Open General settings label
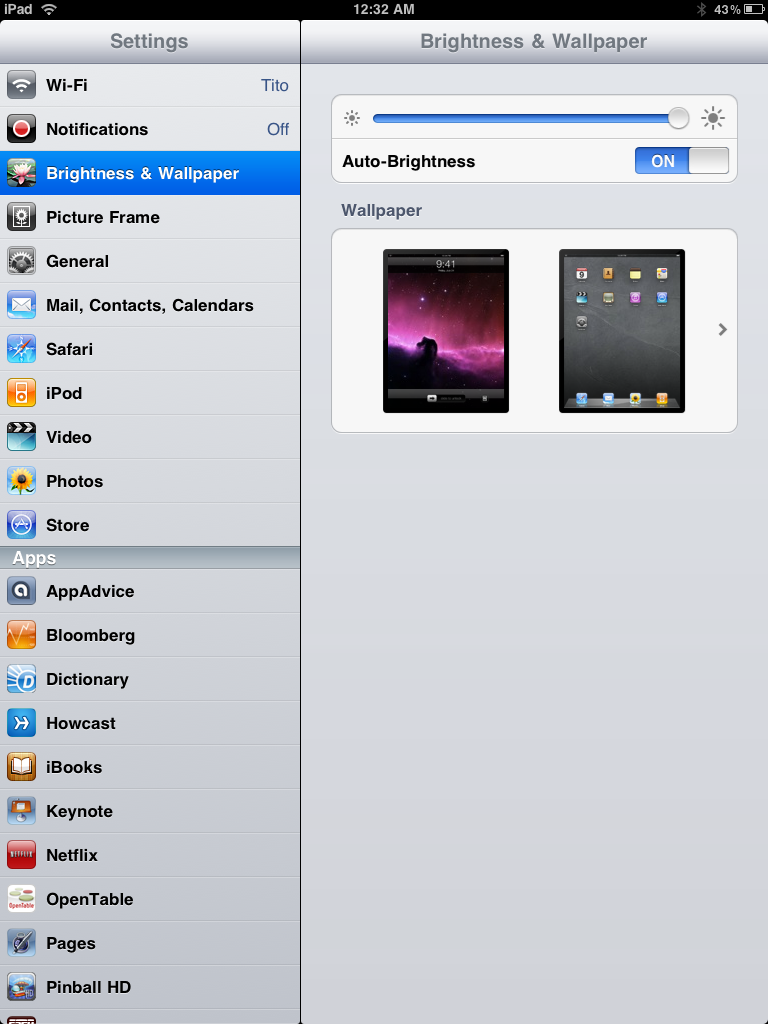 [78, 261]
